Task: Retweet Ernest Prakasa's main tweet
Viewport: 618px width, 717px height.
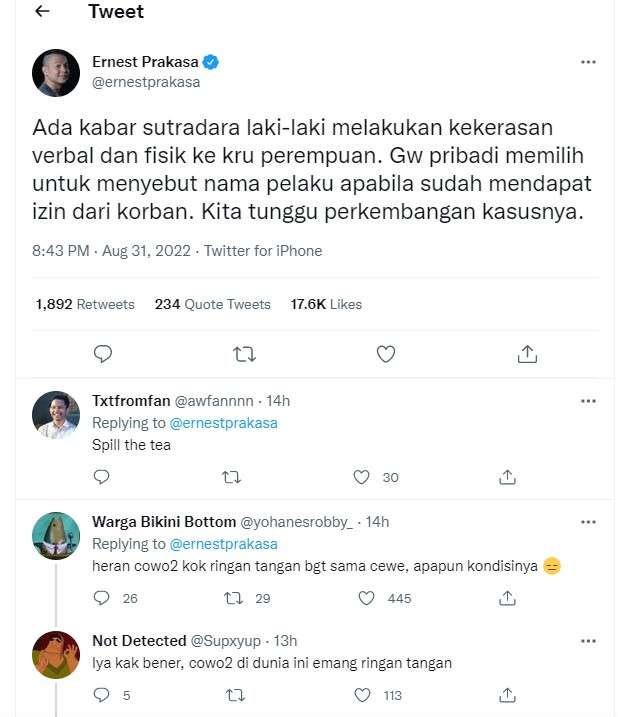Action: click(x=244, y=353)
